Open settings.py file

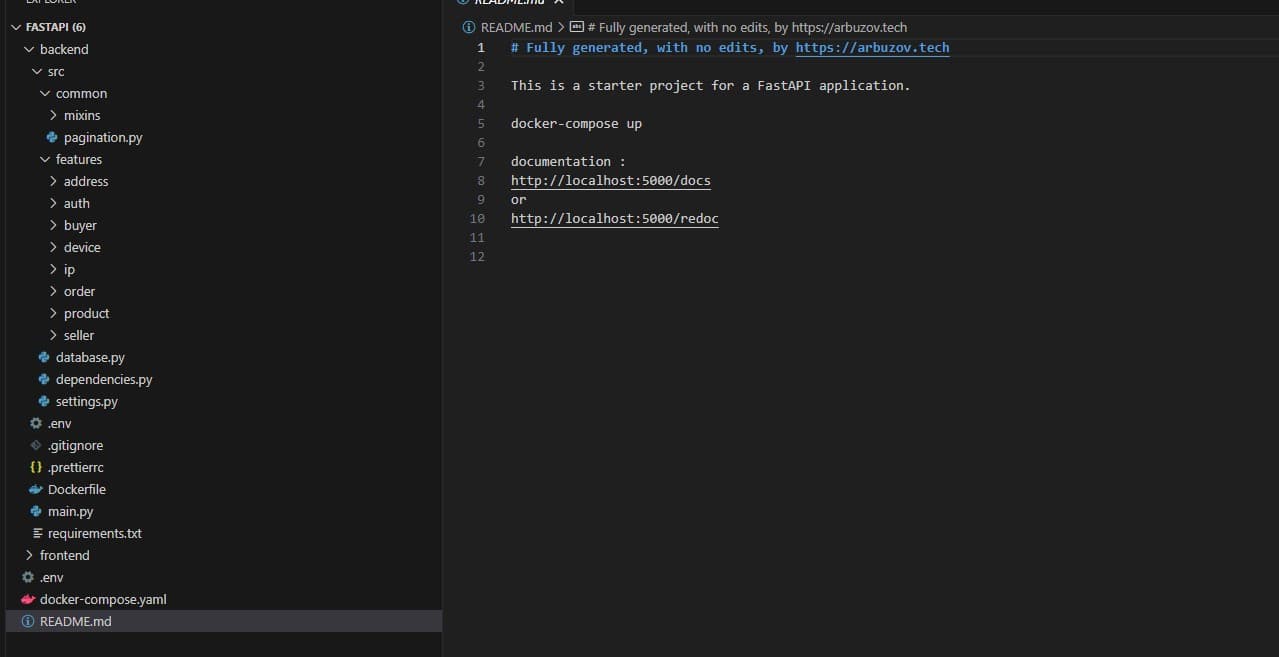[87, 401]
